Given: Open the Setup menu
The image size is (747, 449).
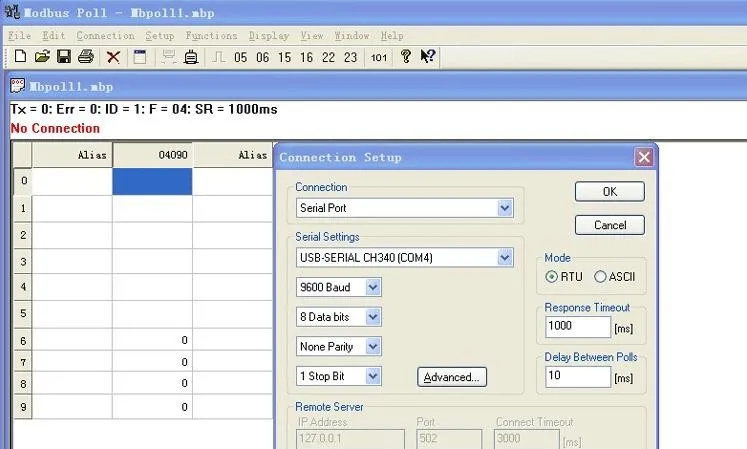Looking at the screenshot, I should click(x=160, y=36).
